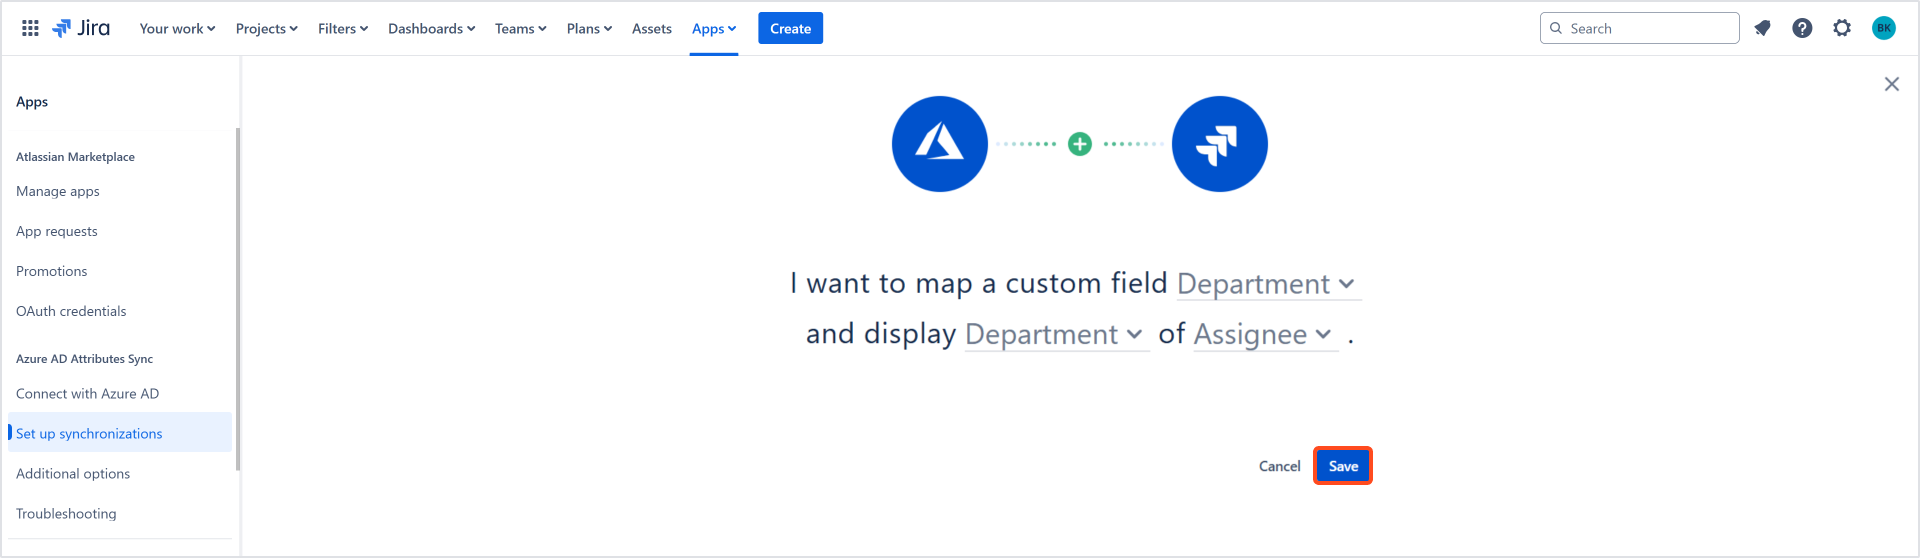1920x558 pixels.
Task: Focus the Search field
Action: (1640, 28)
